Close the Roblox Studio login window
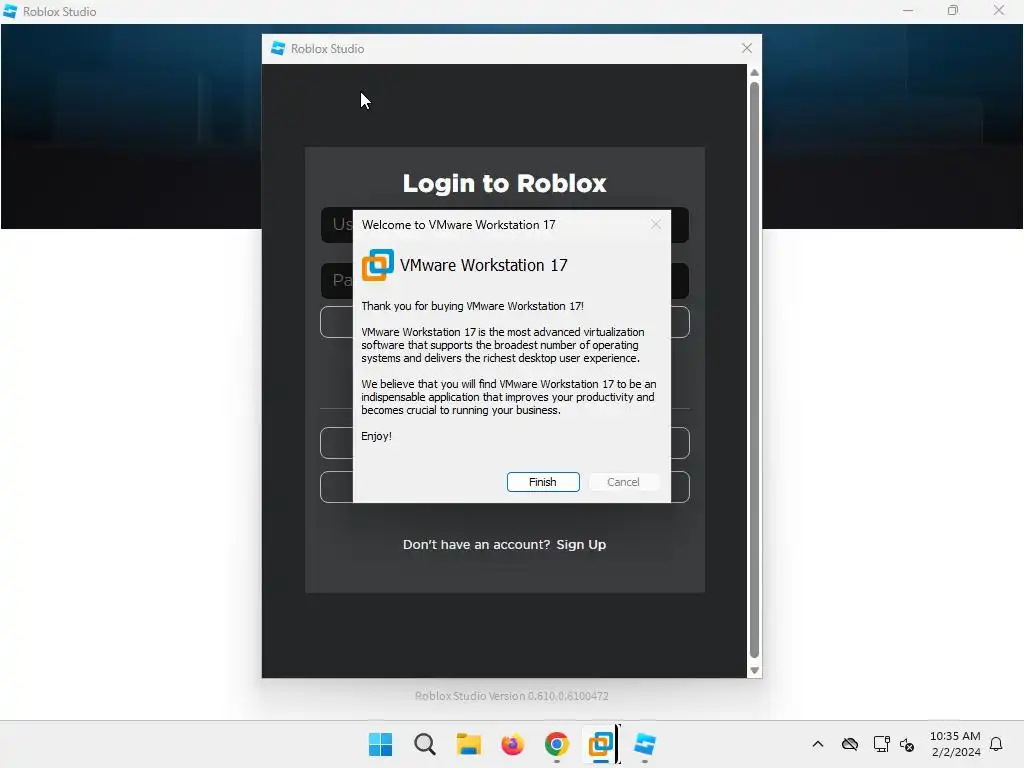1024x768 pixels. coord(747,48)
